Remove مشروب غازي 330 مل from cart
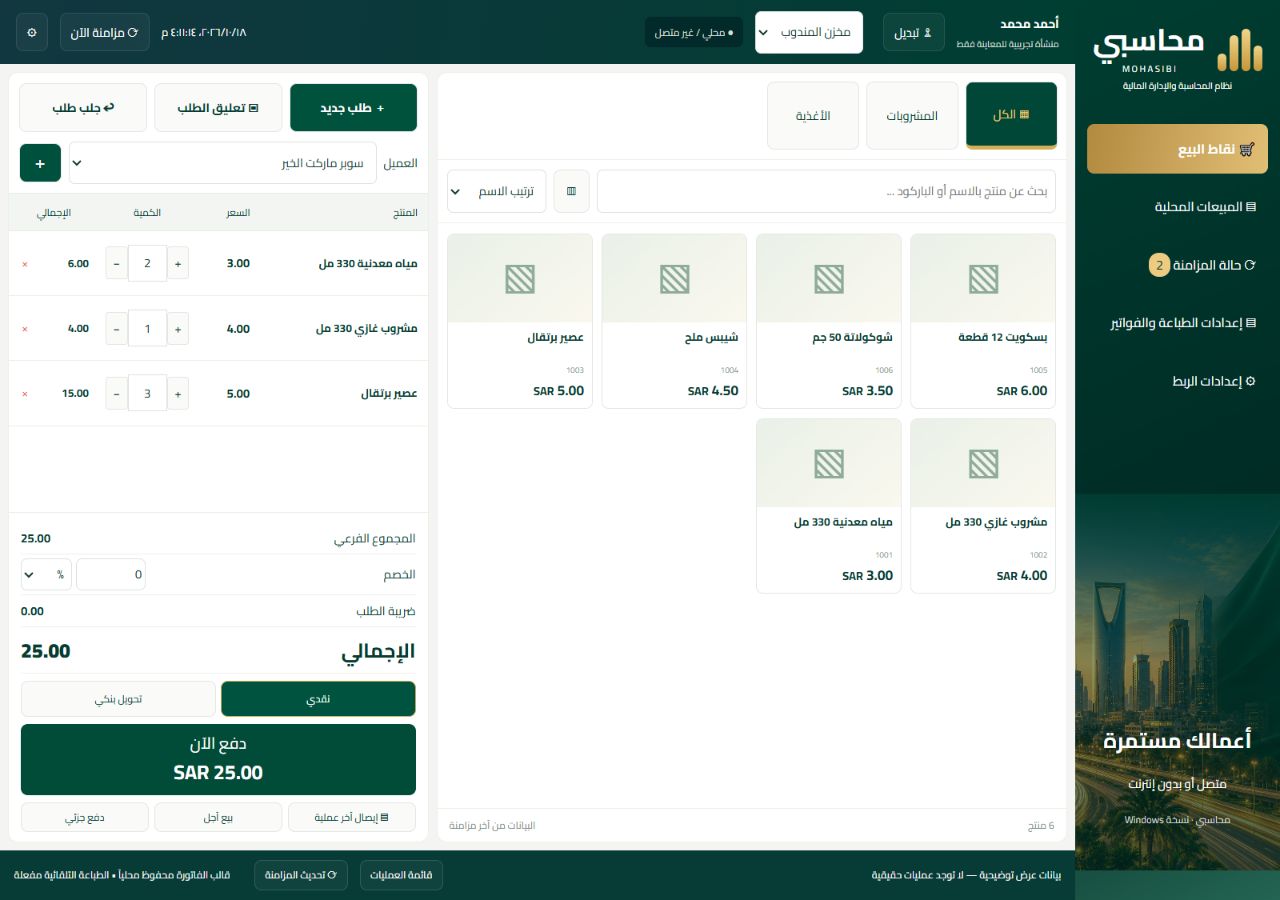The width and height of the screenshot is (1280, 900). tap(25, 329)
